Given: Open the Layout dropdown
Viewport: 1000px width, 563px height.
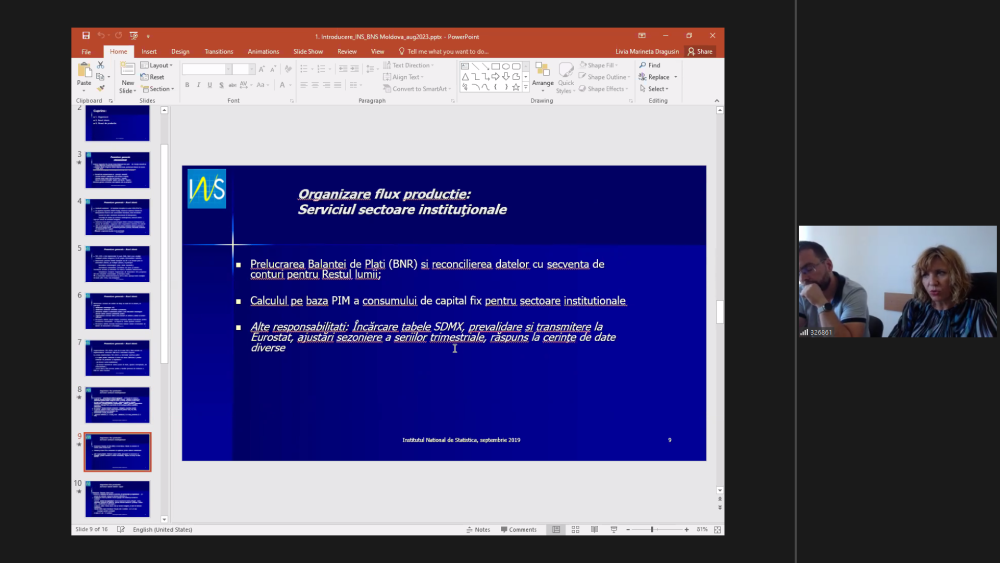Looking at the screenshot, I should pyautogui.click(x=157, y=65).
